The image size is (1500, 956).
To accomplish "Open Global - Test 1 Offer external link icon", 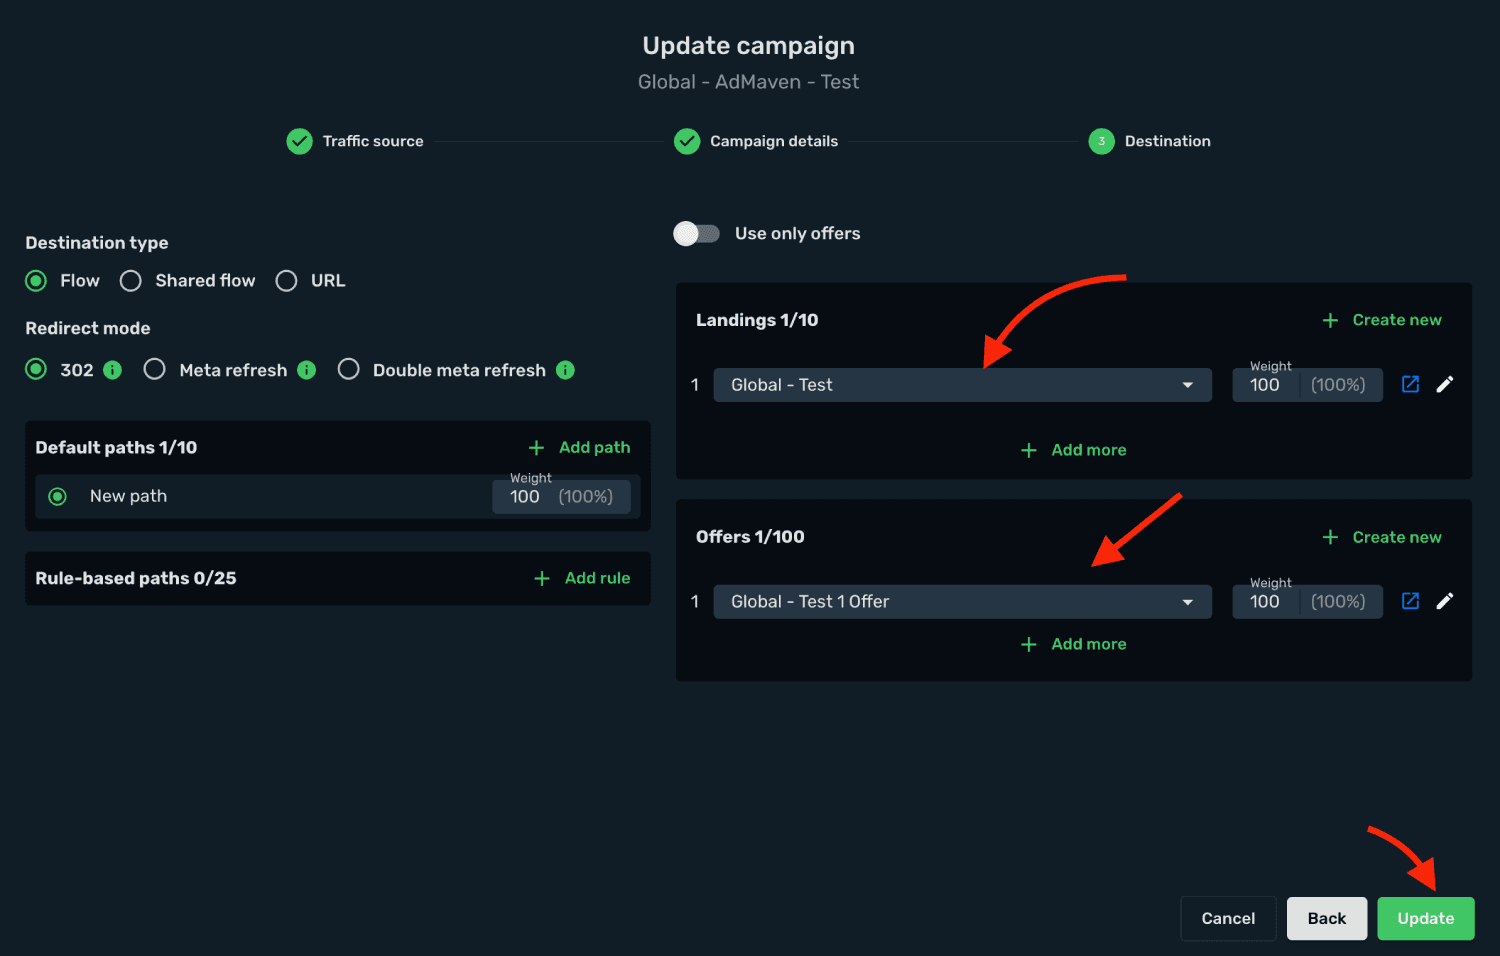I will [1410, 601].
